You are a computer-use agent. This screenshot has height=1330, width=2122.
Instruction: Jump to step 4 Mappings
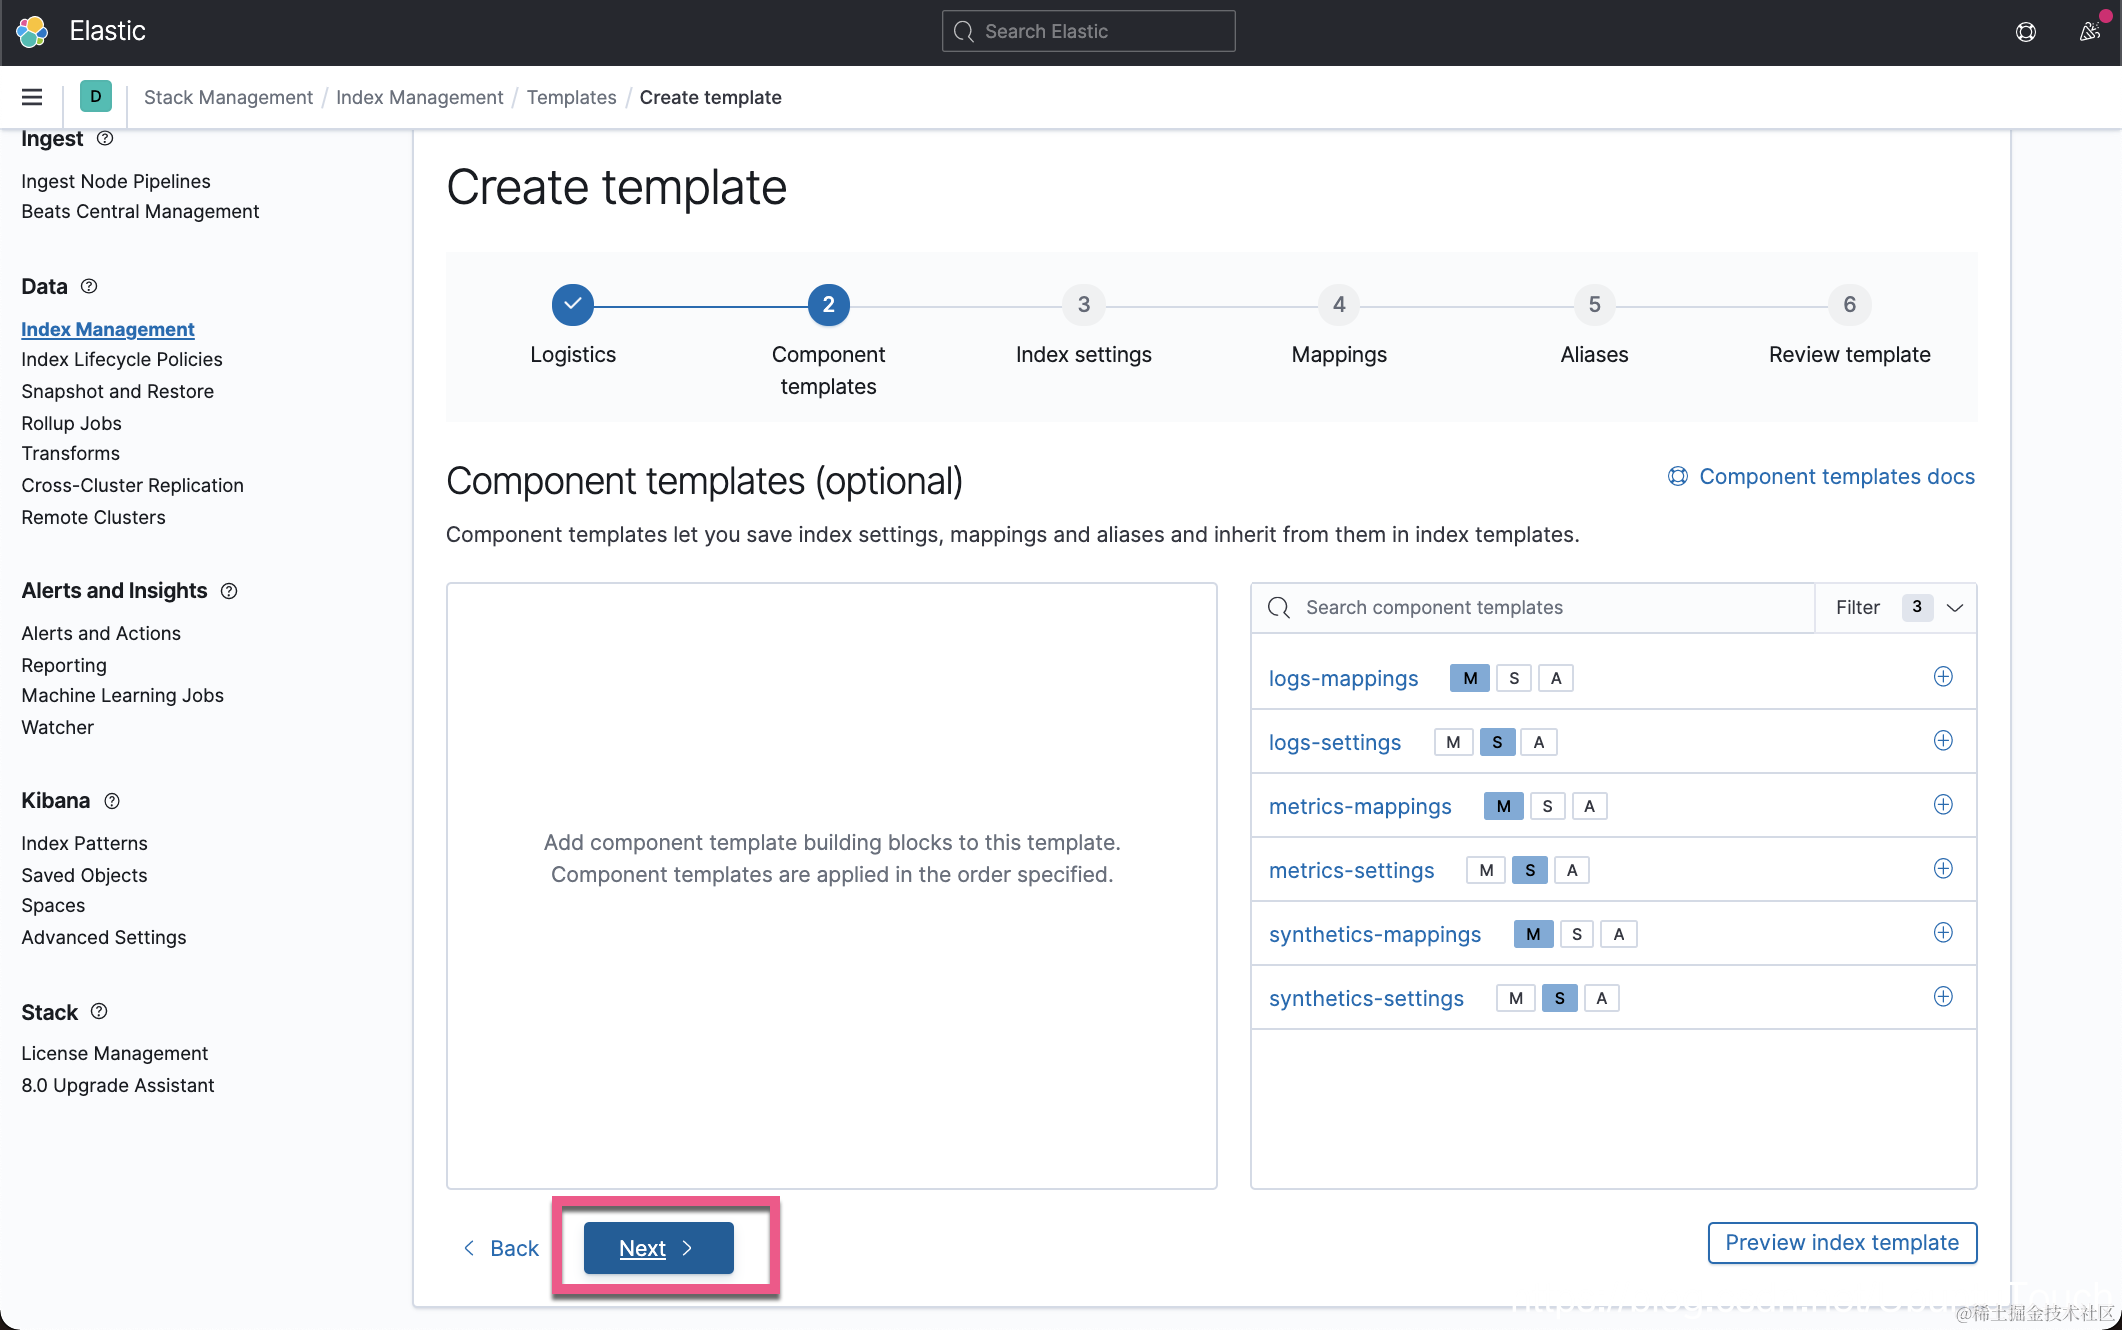1338,305
